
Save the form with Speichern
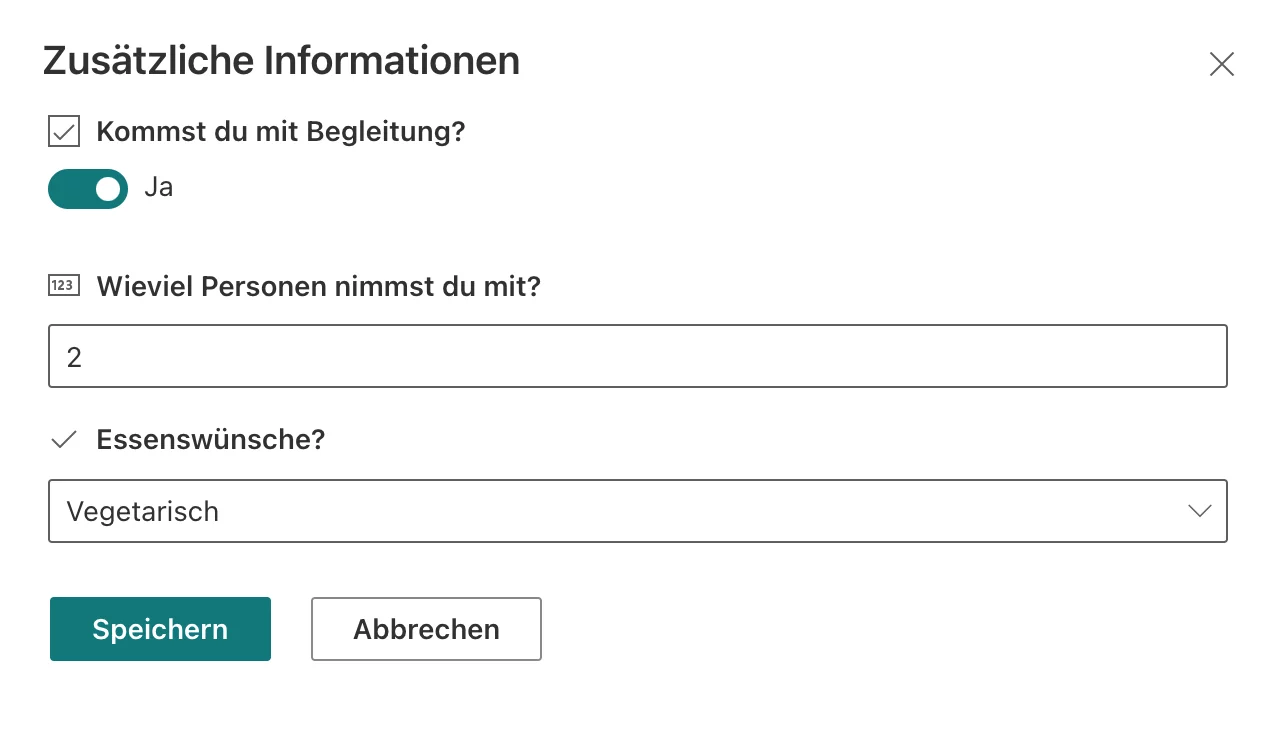tap(160, 629)
